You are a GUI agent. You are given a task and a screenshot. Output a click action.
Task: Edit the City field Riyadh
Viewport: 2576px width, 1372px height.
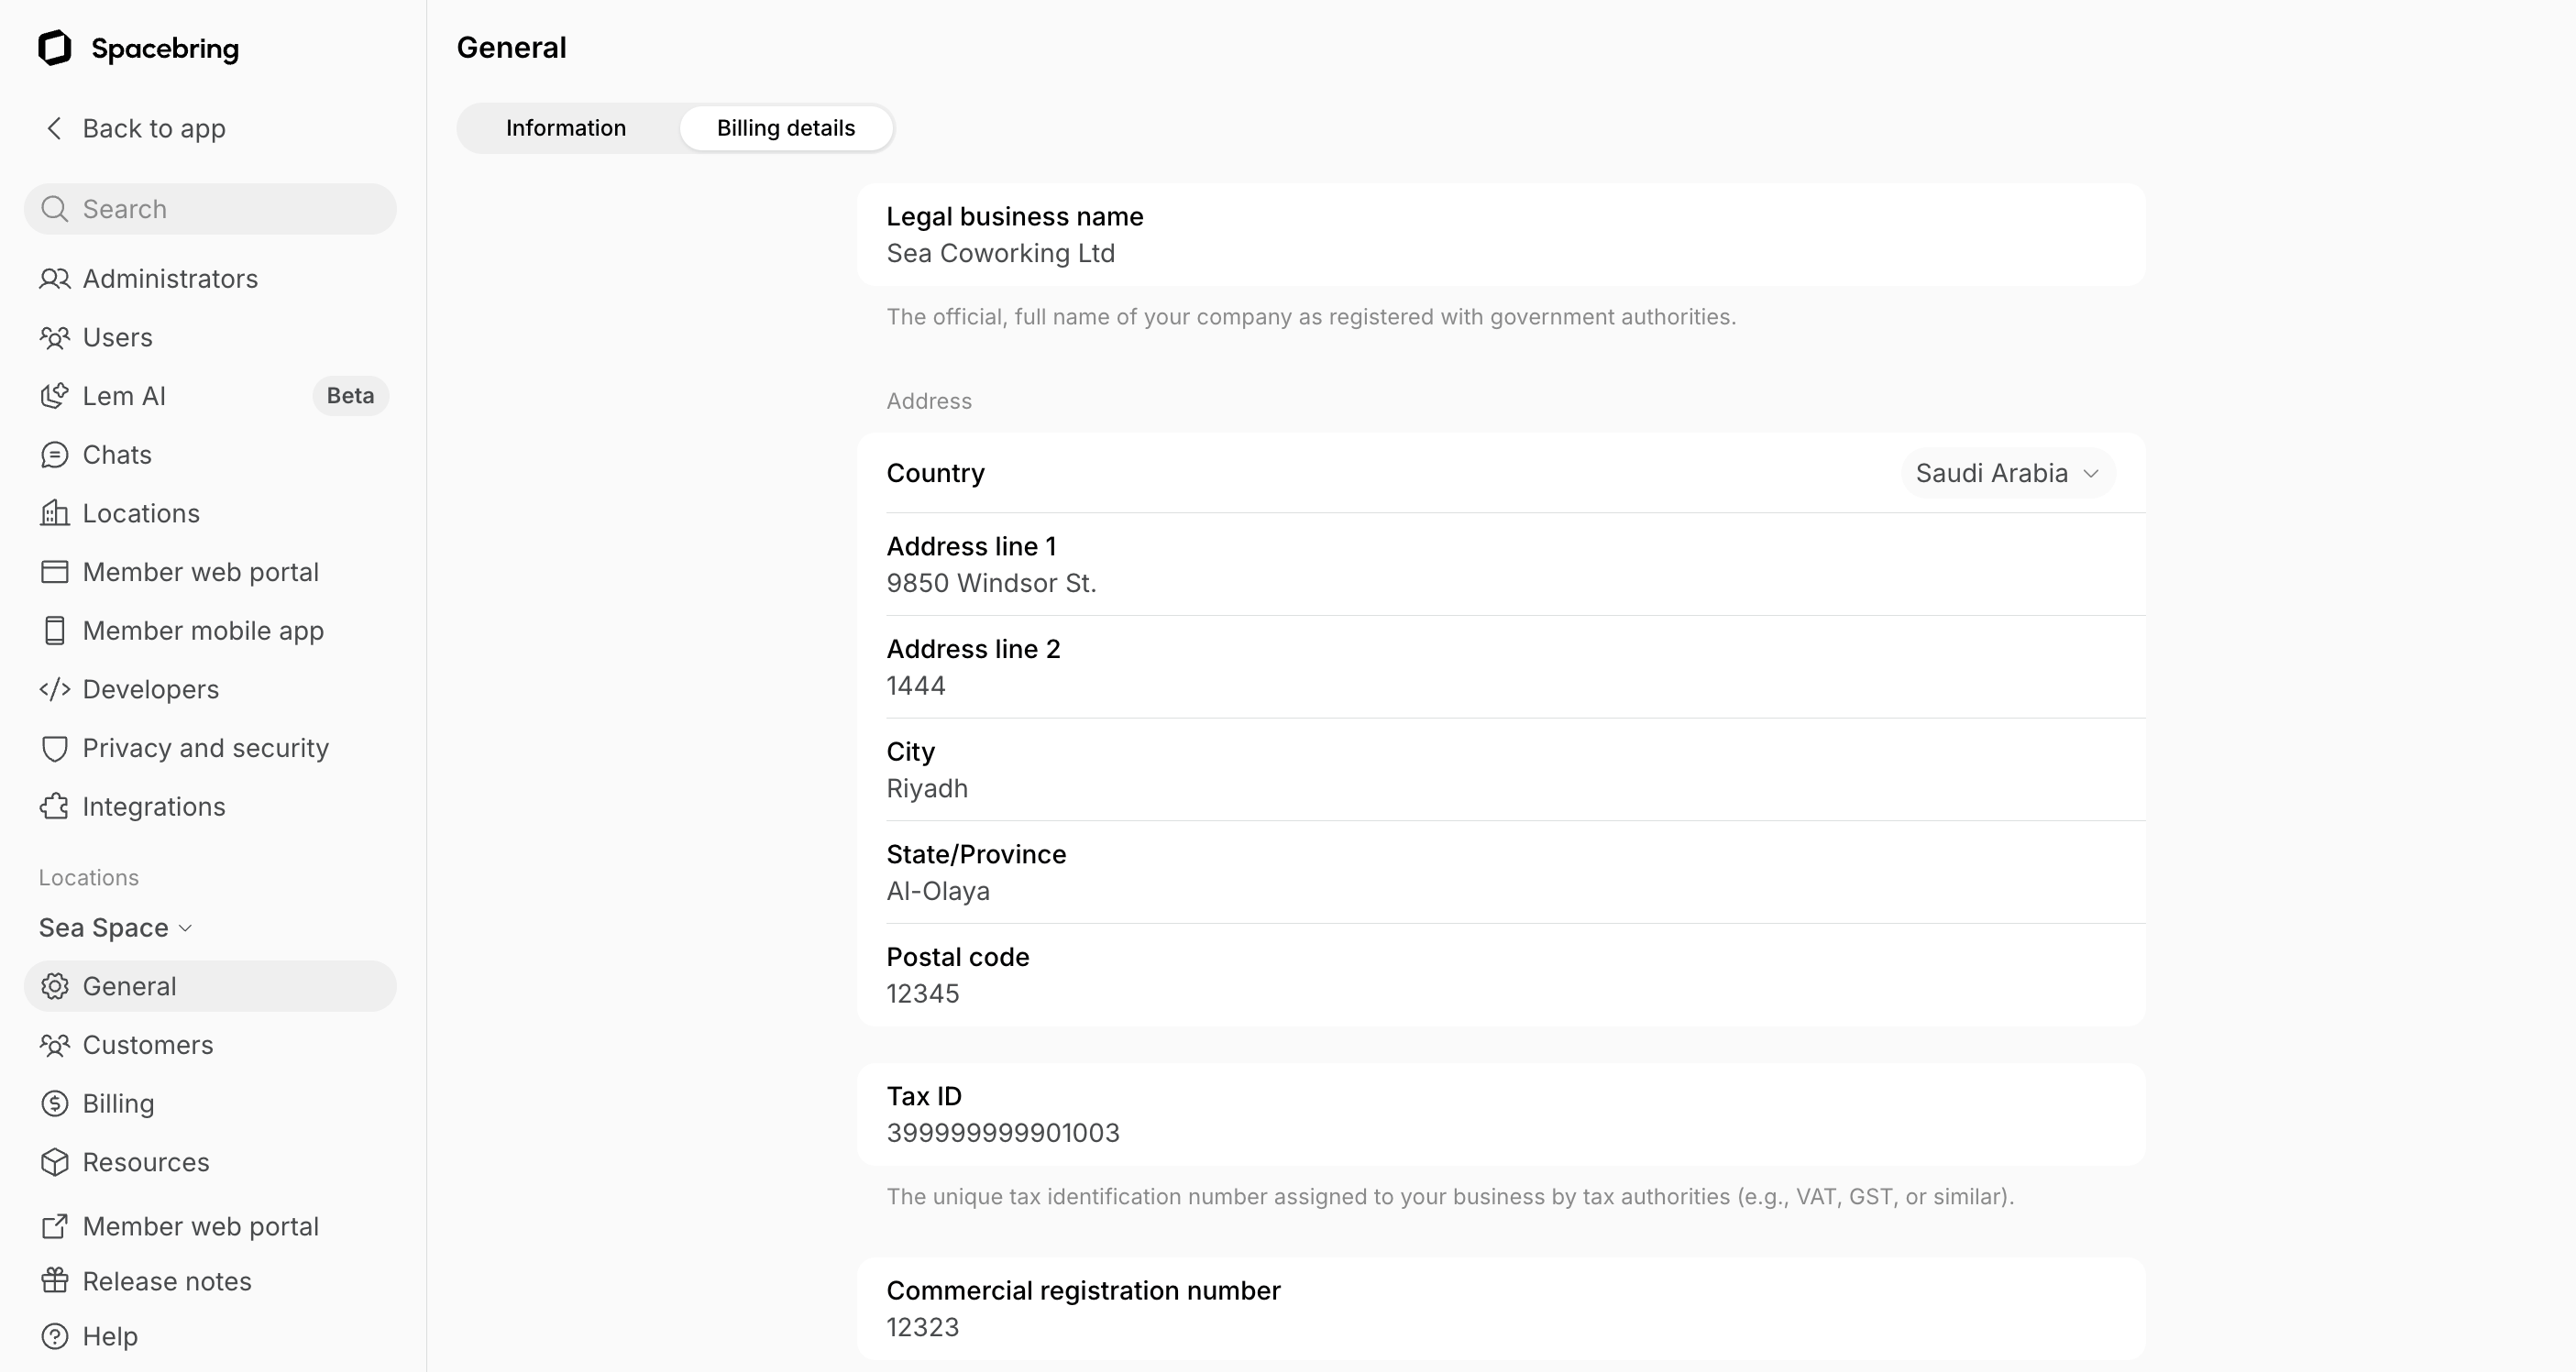click(1501, 770)
